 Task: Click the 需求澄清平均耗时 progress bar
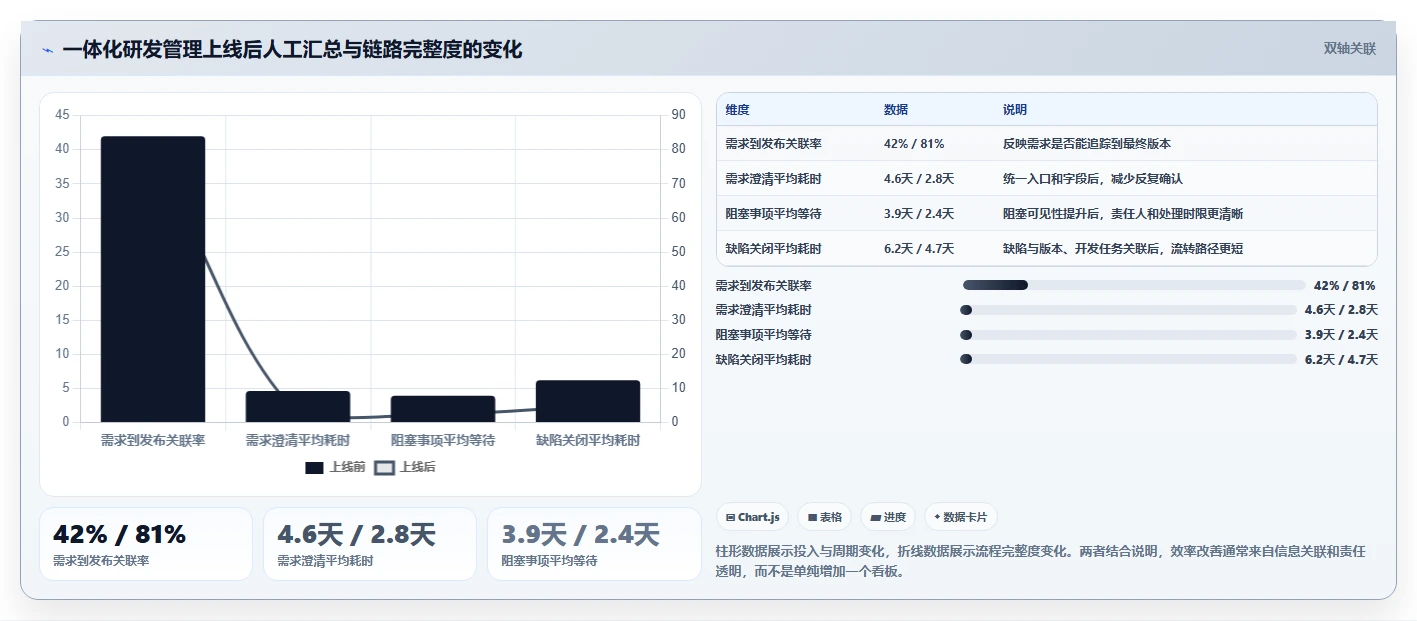point(1128,310)
